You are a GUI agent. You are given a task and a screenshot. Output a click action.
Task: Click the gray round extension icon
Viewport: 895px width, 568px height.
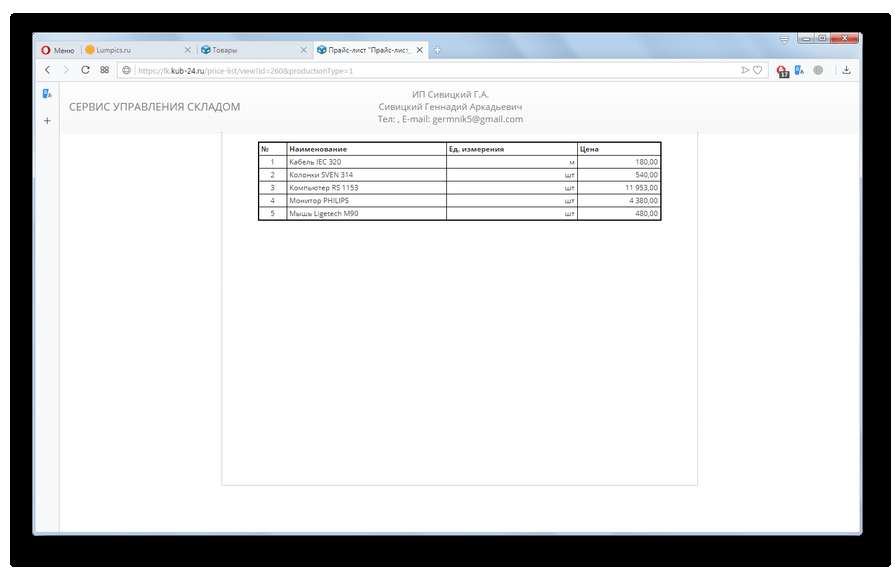(x=818, y=70)
